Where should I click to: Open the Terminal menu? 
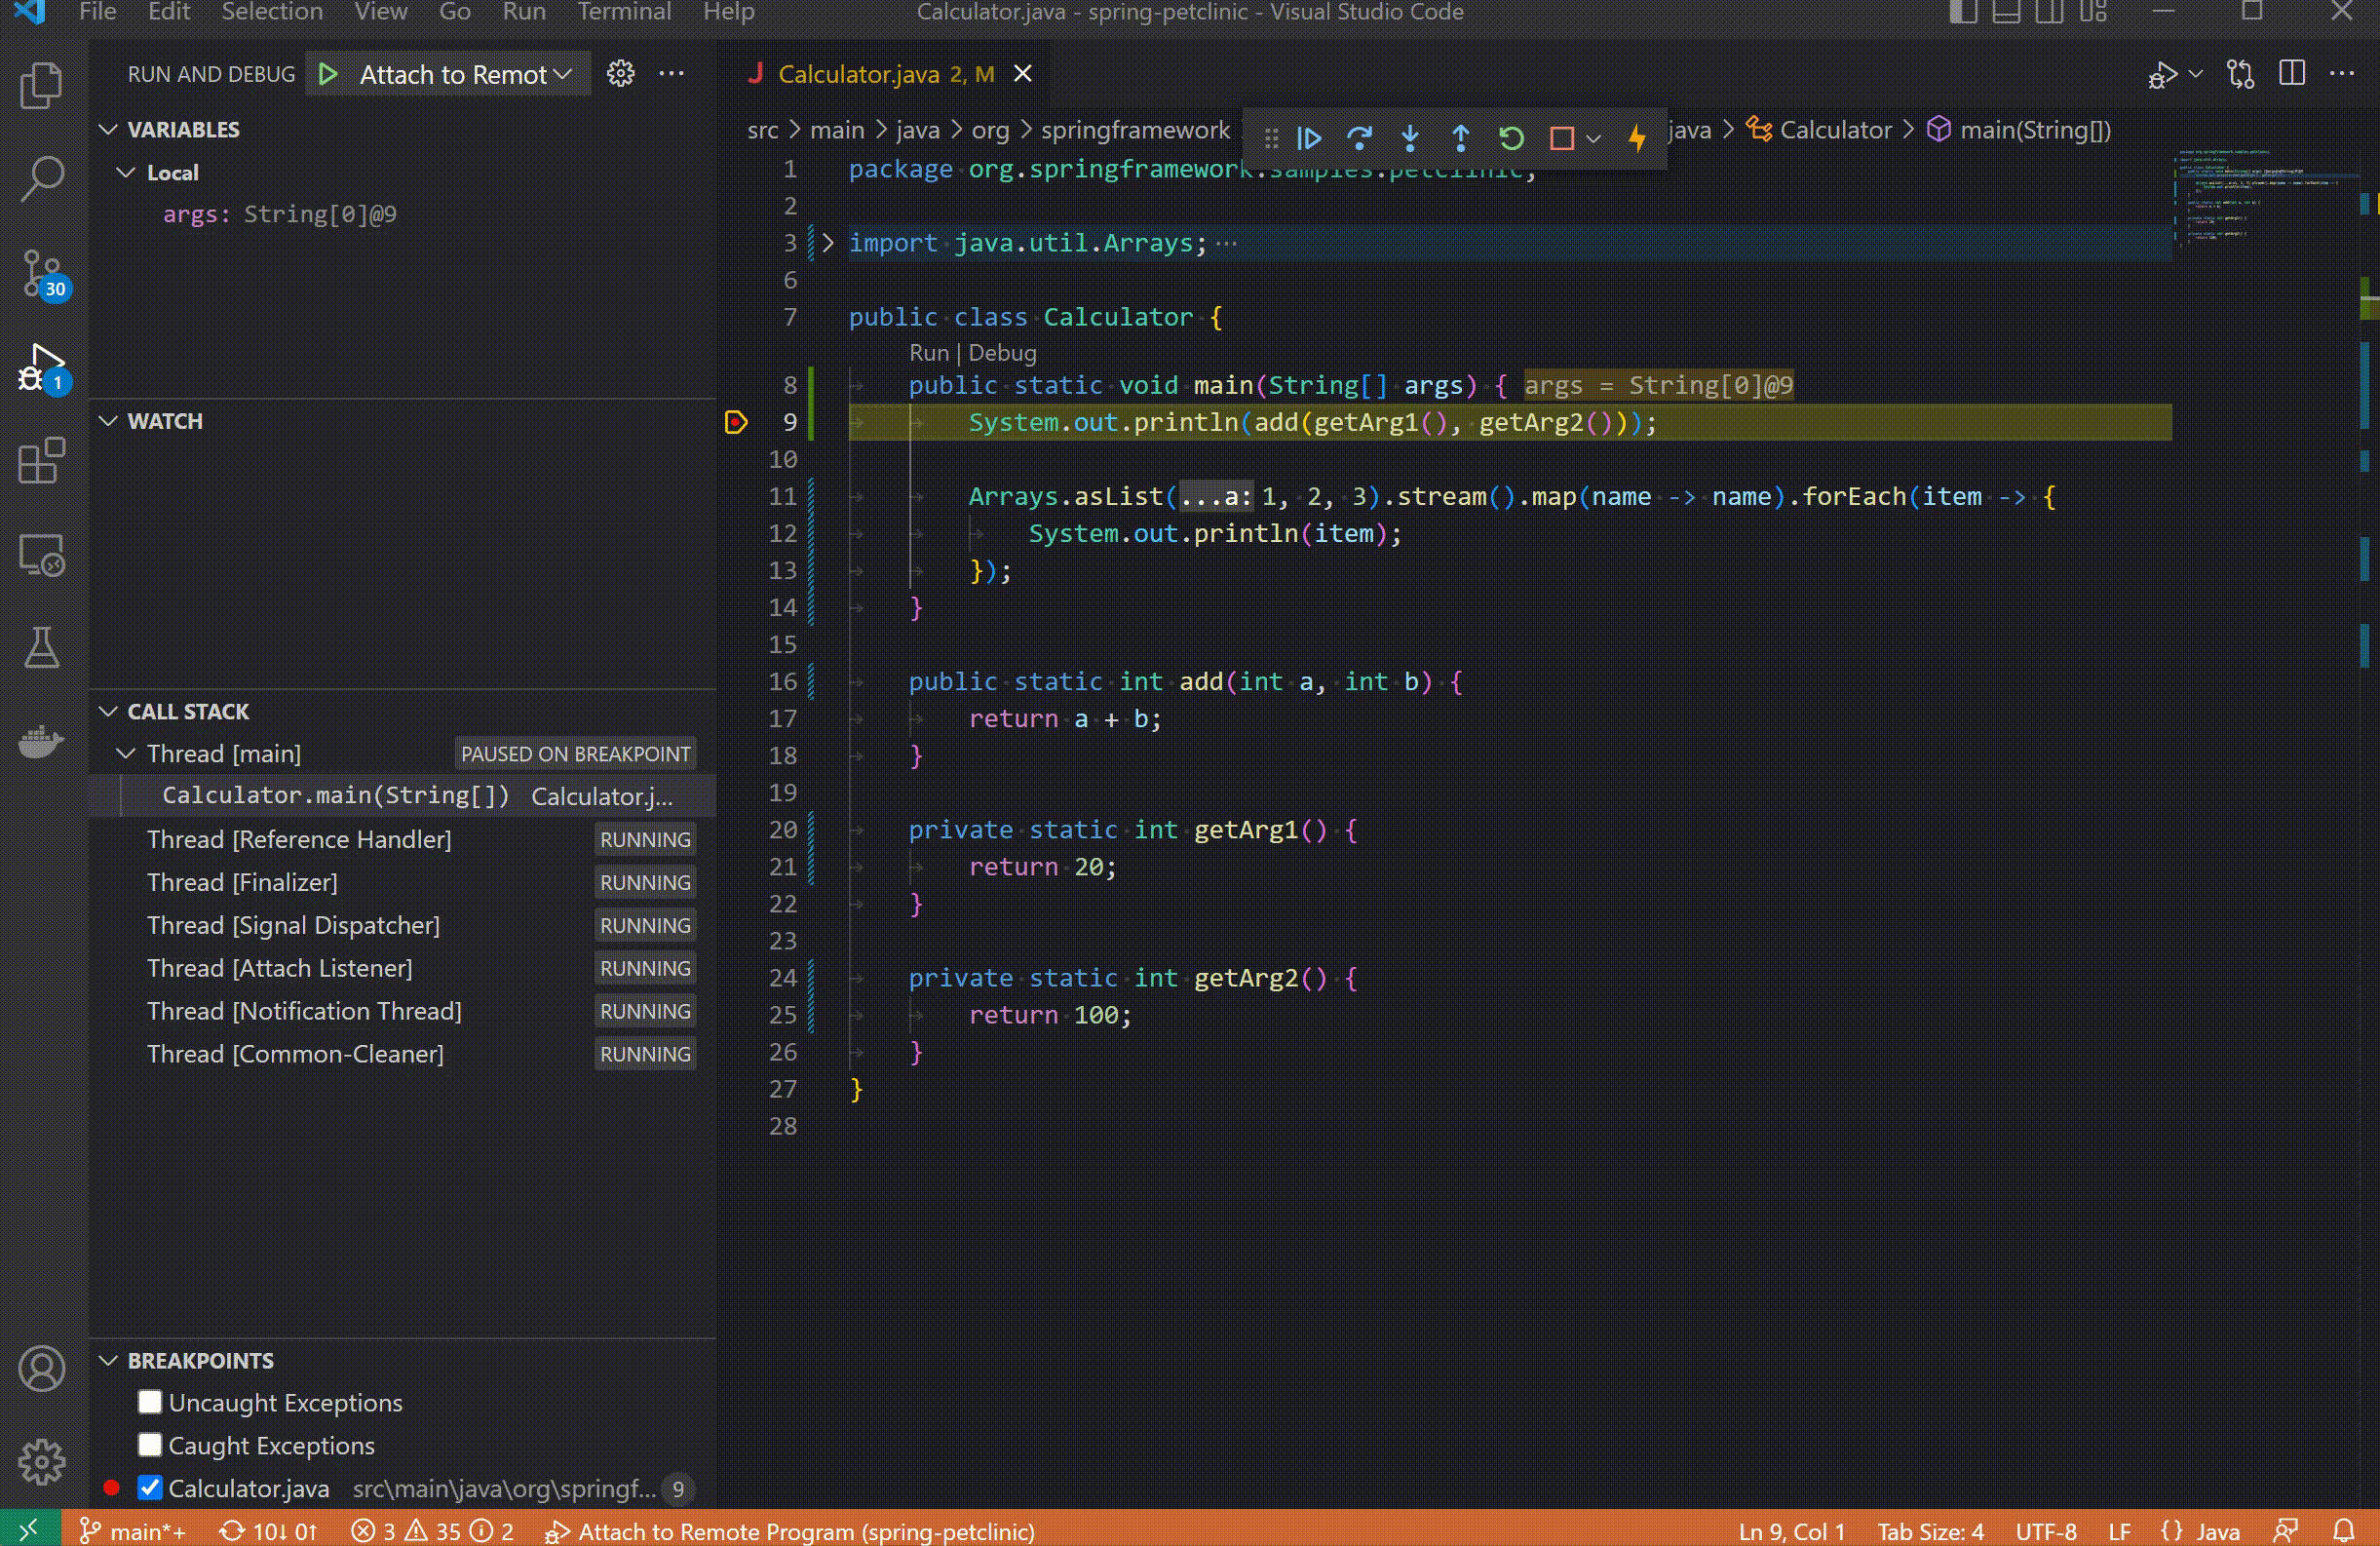(x=623, y=12)
